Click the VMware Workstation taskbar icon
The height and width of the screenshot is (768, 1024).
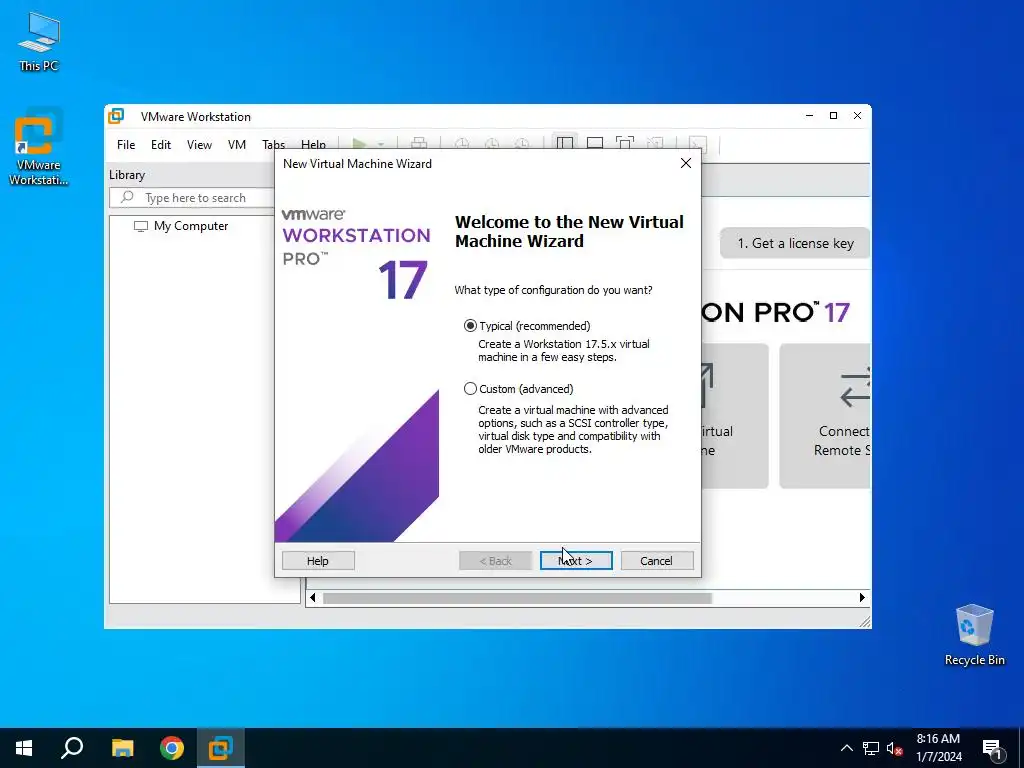pyautogui.click(x=221, y=748)
